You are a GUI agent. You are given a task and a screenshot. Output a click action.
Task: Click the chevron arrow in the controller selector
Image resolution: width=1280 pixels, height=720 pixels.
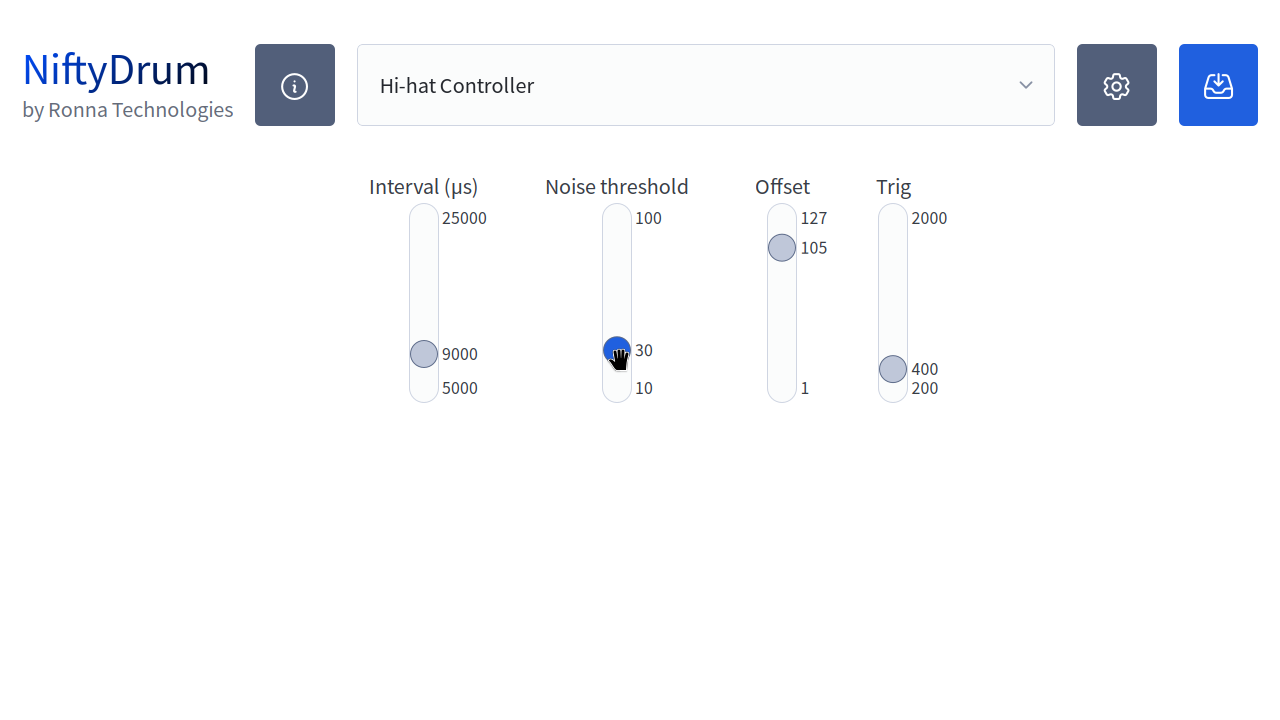1026,85
